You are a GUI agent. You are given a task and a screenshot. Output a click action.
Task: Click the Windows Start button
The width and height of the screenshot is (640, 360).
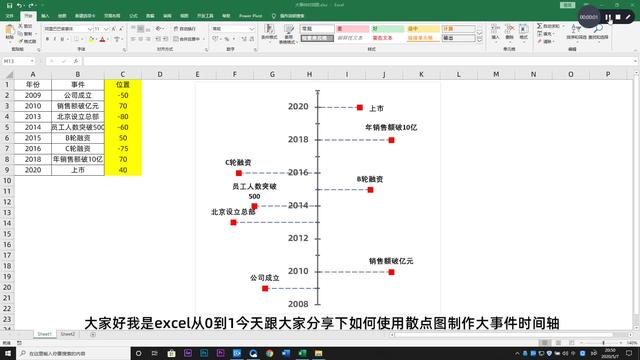(7, 353)
